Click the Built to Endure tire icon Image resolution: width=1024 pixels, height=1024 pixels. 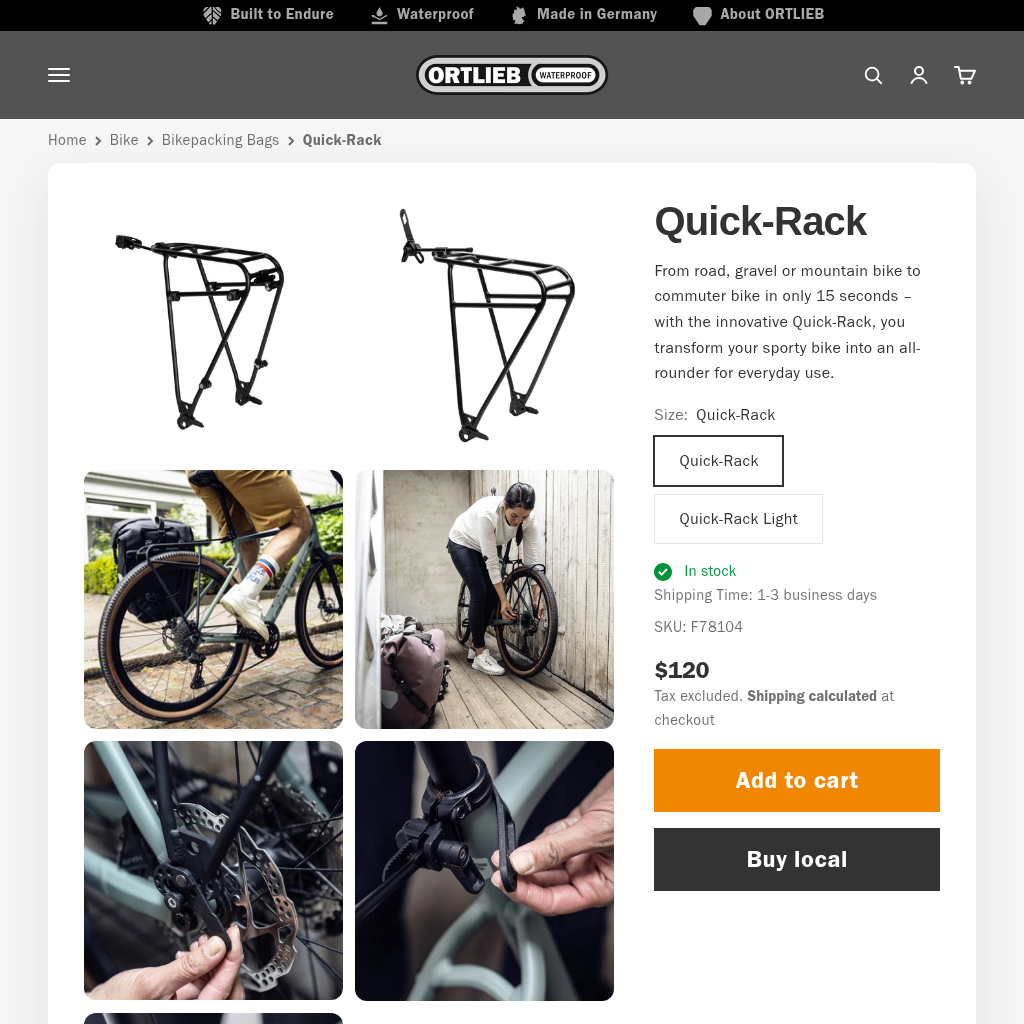[212, 15]
